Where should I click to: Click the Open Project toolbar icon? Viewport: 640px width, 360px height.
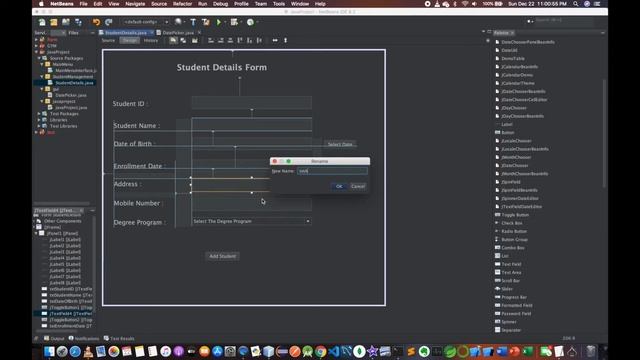pyautogui.click(x=66, y=22)
